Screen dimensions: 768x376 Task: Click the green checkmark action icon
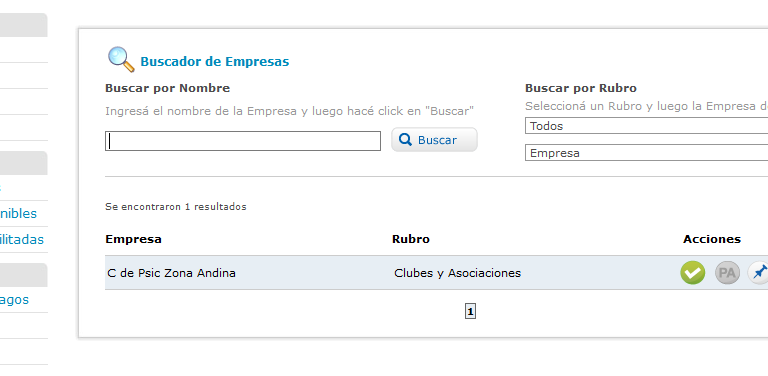point(693,273)
